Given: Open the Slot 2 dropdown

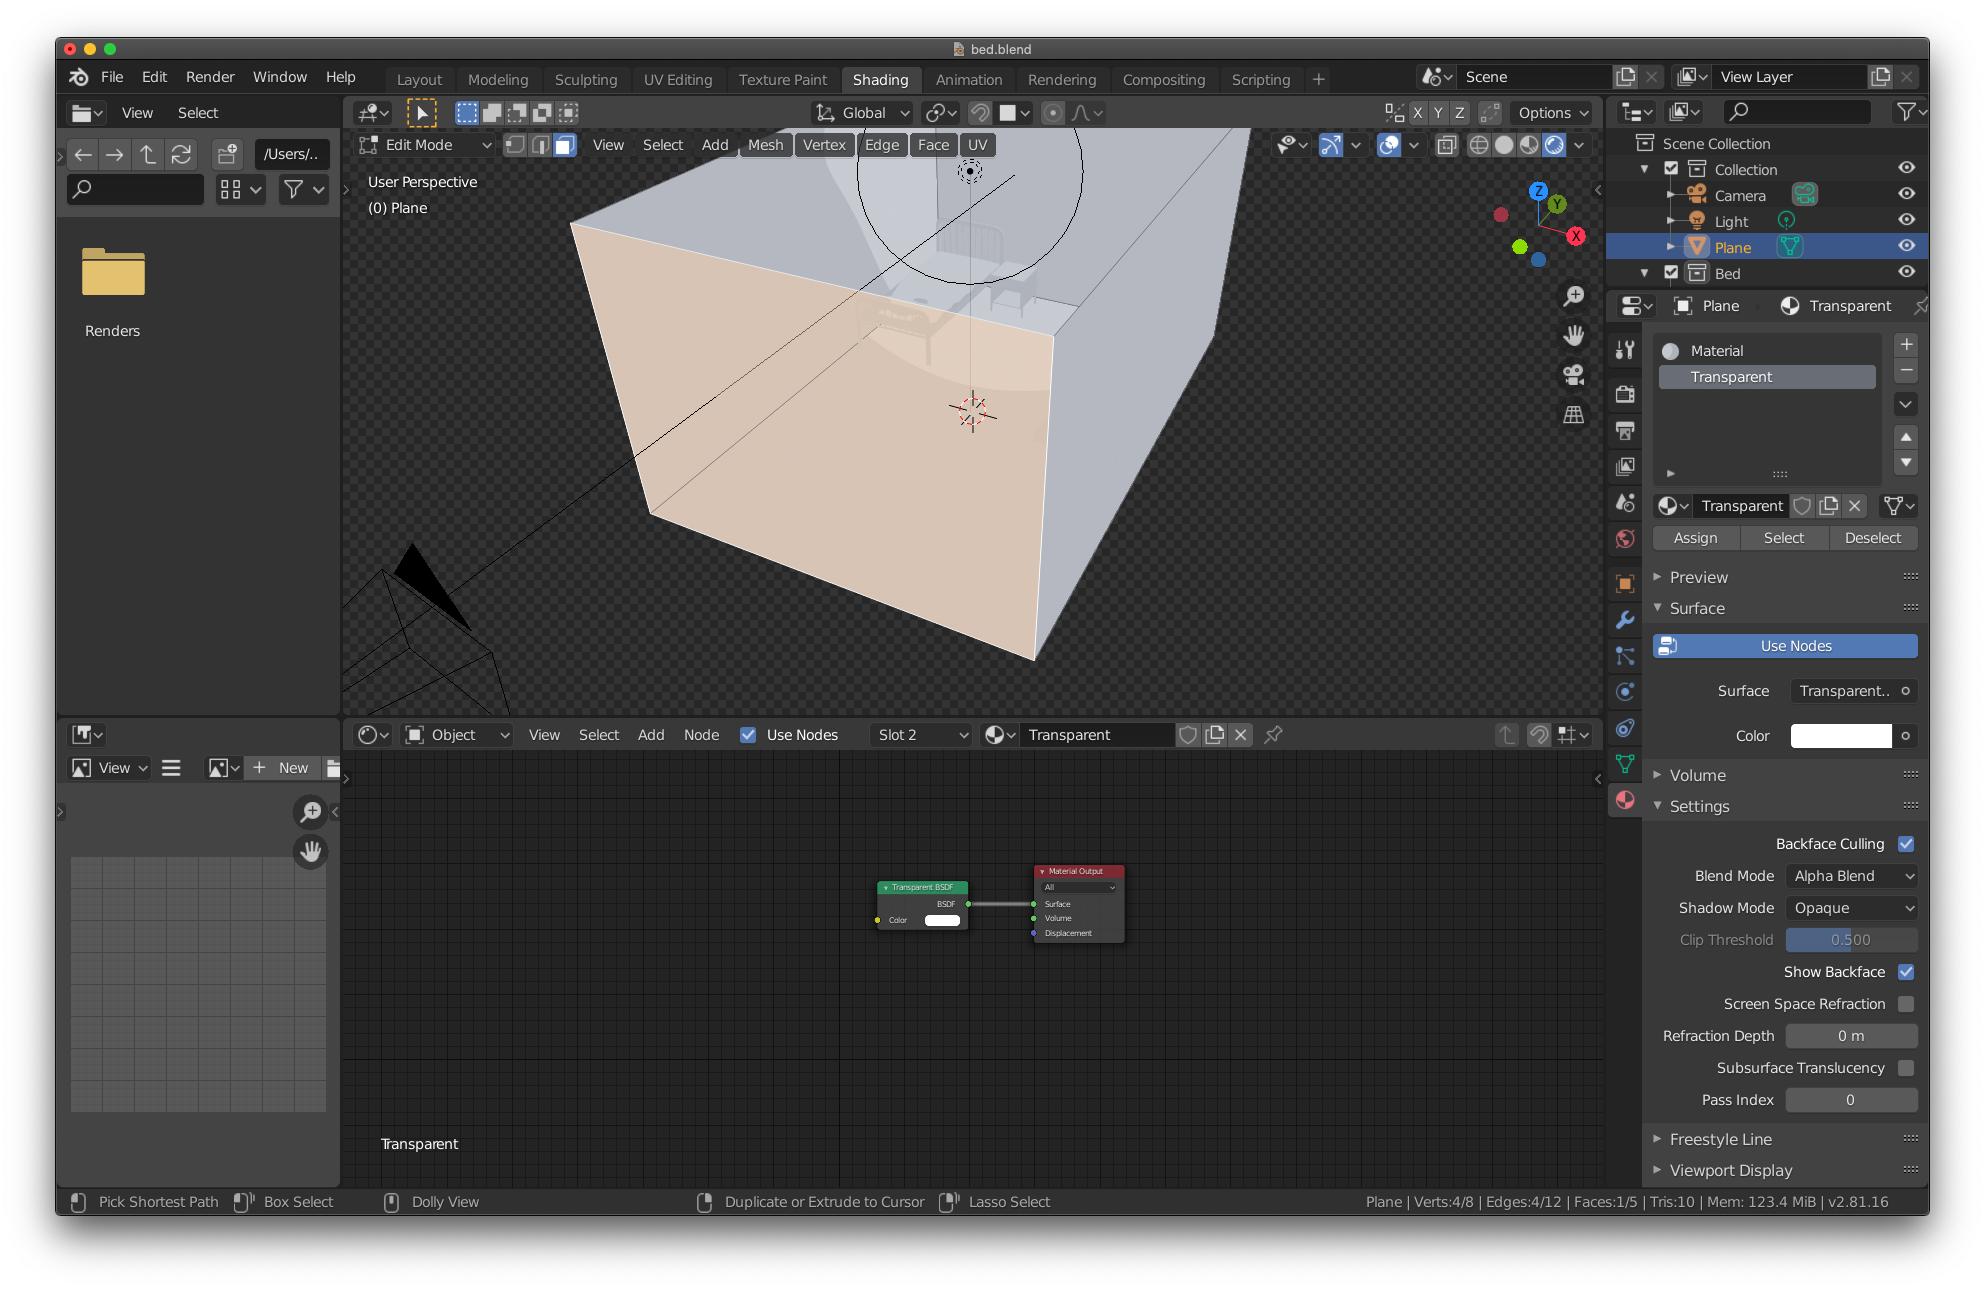Looking at the screenshot, I should pyautogui.click(x=922, y=735).
